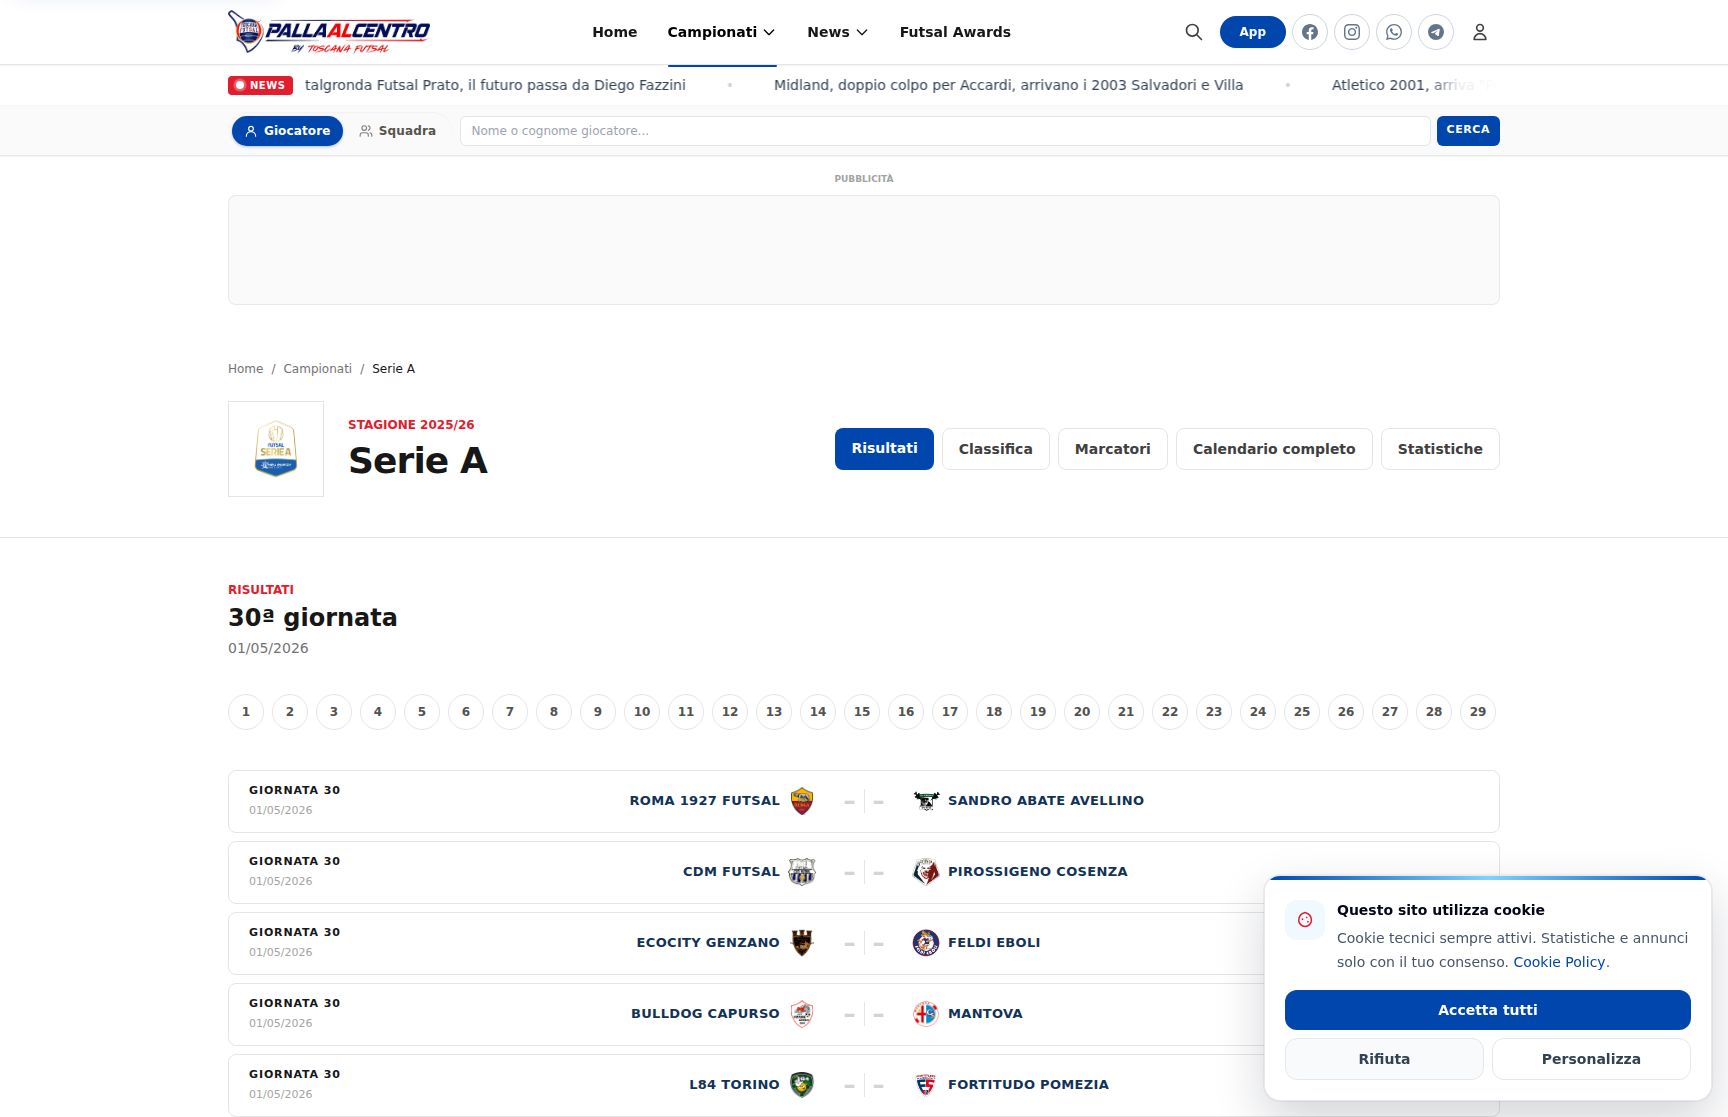Focus the player name search field
The image size is (1728, 1117).
point(945,131)
